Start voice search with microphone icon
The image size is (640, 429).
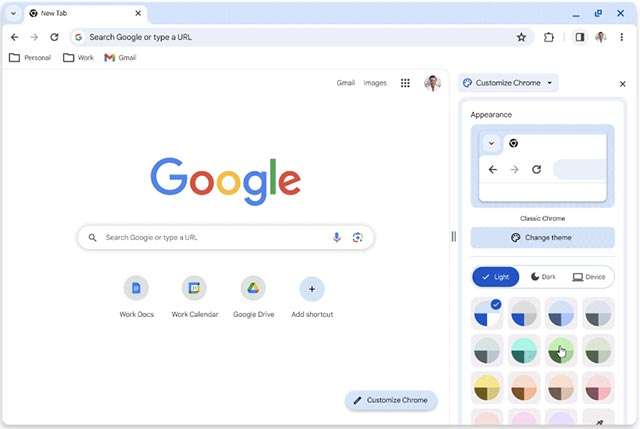336,237
